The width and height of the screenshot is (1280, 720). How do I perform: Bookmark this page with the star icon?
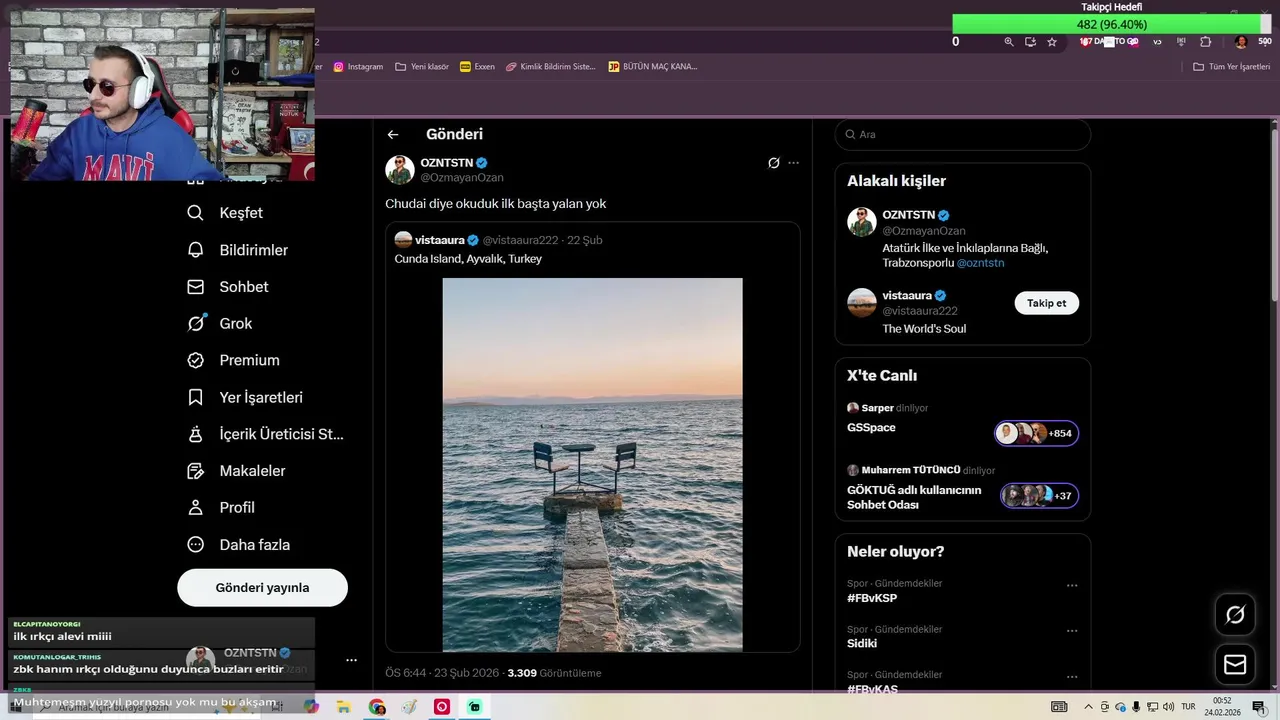[1052, 42]
